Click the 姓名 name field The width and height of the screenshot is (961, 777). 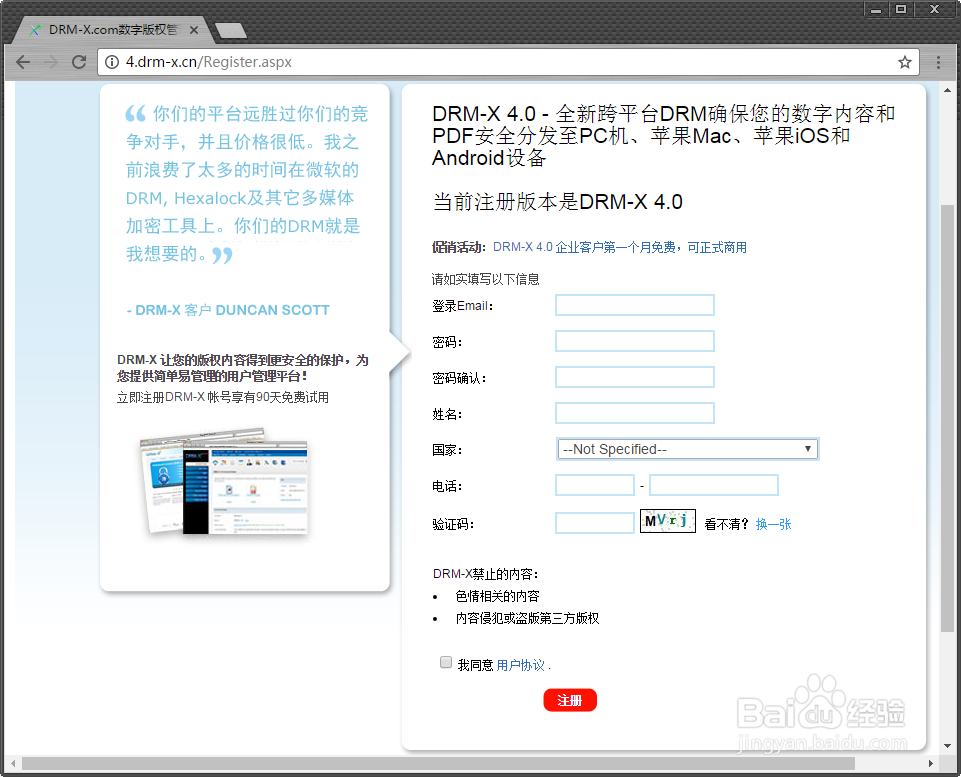tap(634, 413)
